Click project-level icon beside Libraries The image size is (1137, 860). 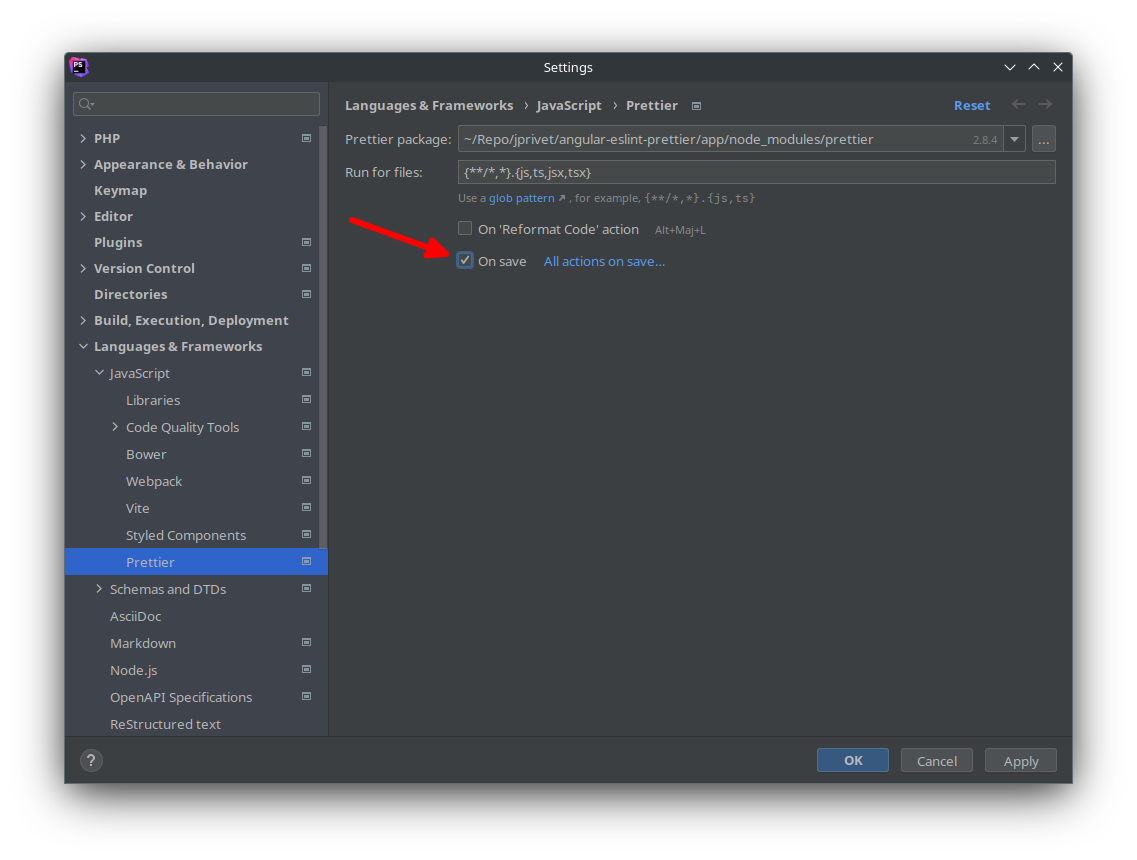[x=307, y=400]
